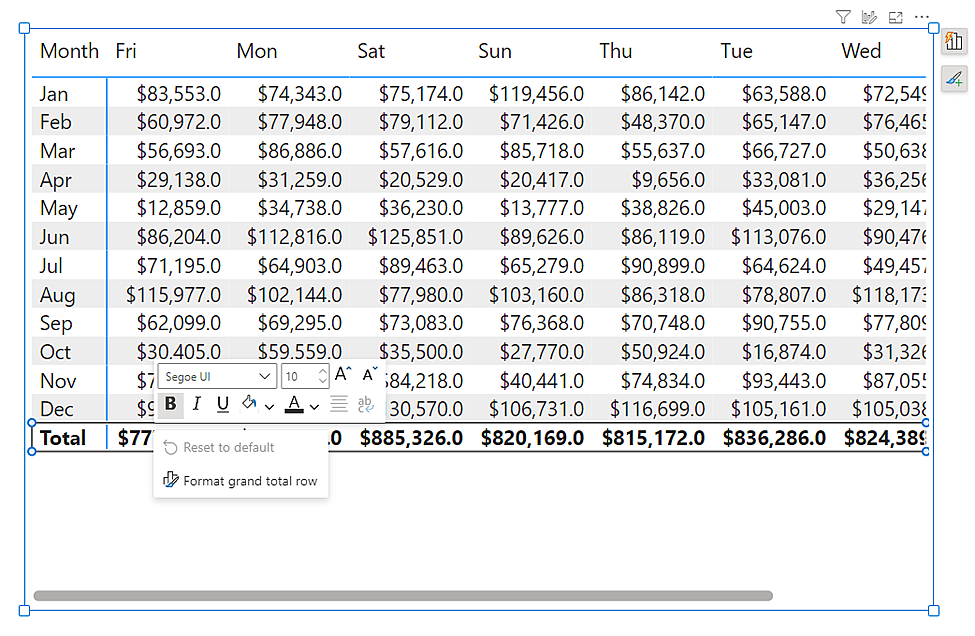Expand the fill color chevron dropdown
Viewport: 975px width, 636px height.
click(270, 404)
